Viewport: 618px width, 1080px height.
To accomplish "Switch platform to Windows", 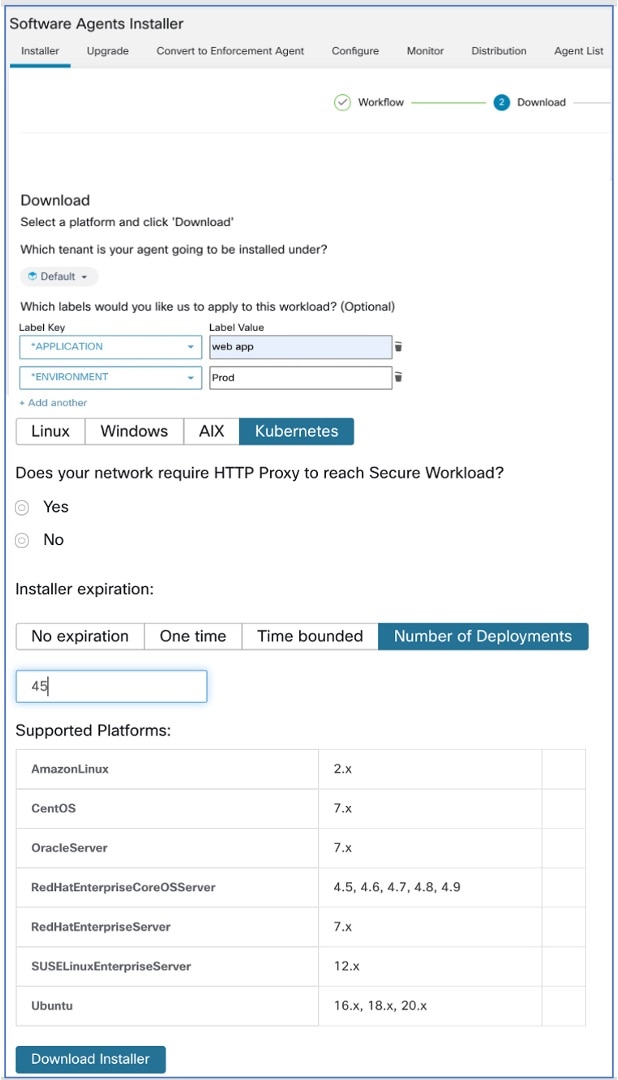I will 134,431.
